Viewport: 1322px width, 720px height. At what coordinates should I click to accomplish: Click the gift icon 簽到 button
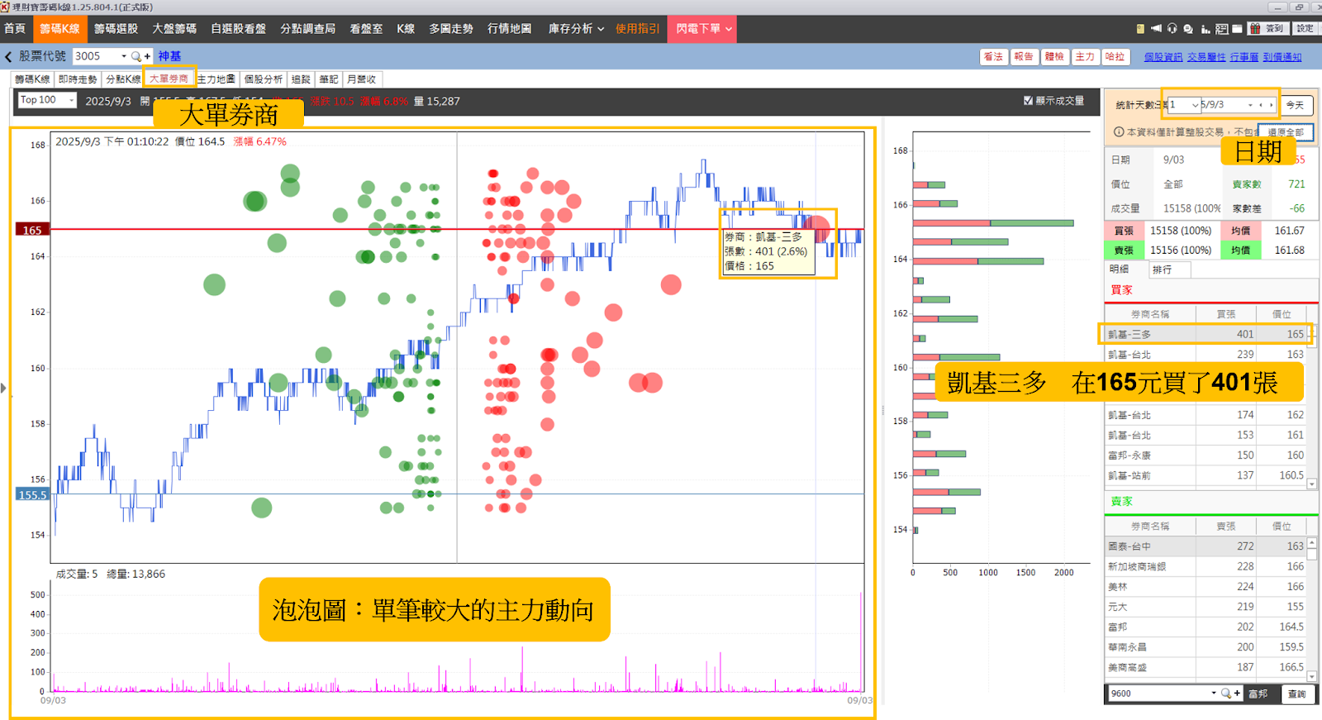point(1268,28)
